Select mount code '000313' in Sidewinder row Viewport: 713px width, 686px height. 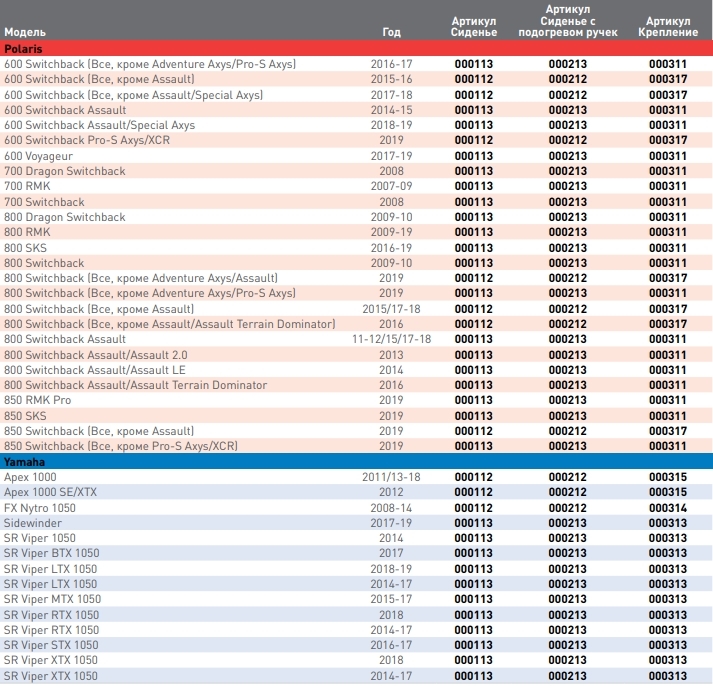pos(668,523)
